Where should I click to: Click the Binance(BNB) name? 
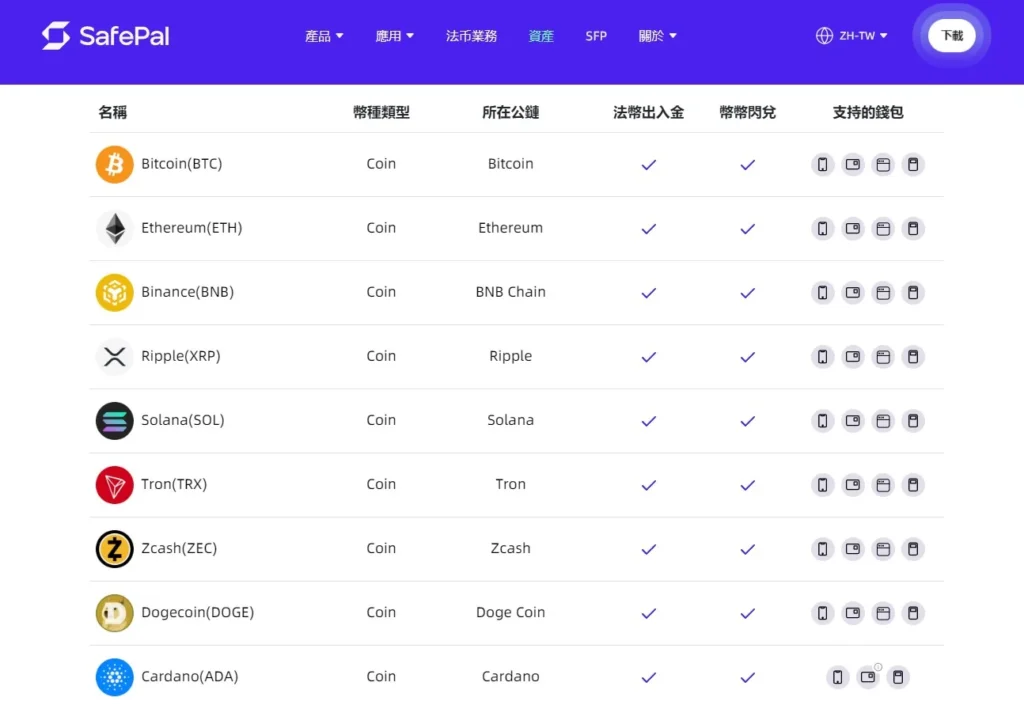pyautogui.click(x=187, y=292)
